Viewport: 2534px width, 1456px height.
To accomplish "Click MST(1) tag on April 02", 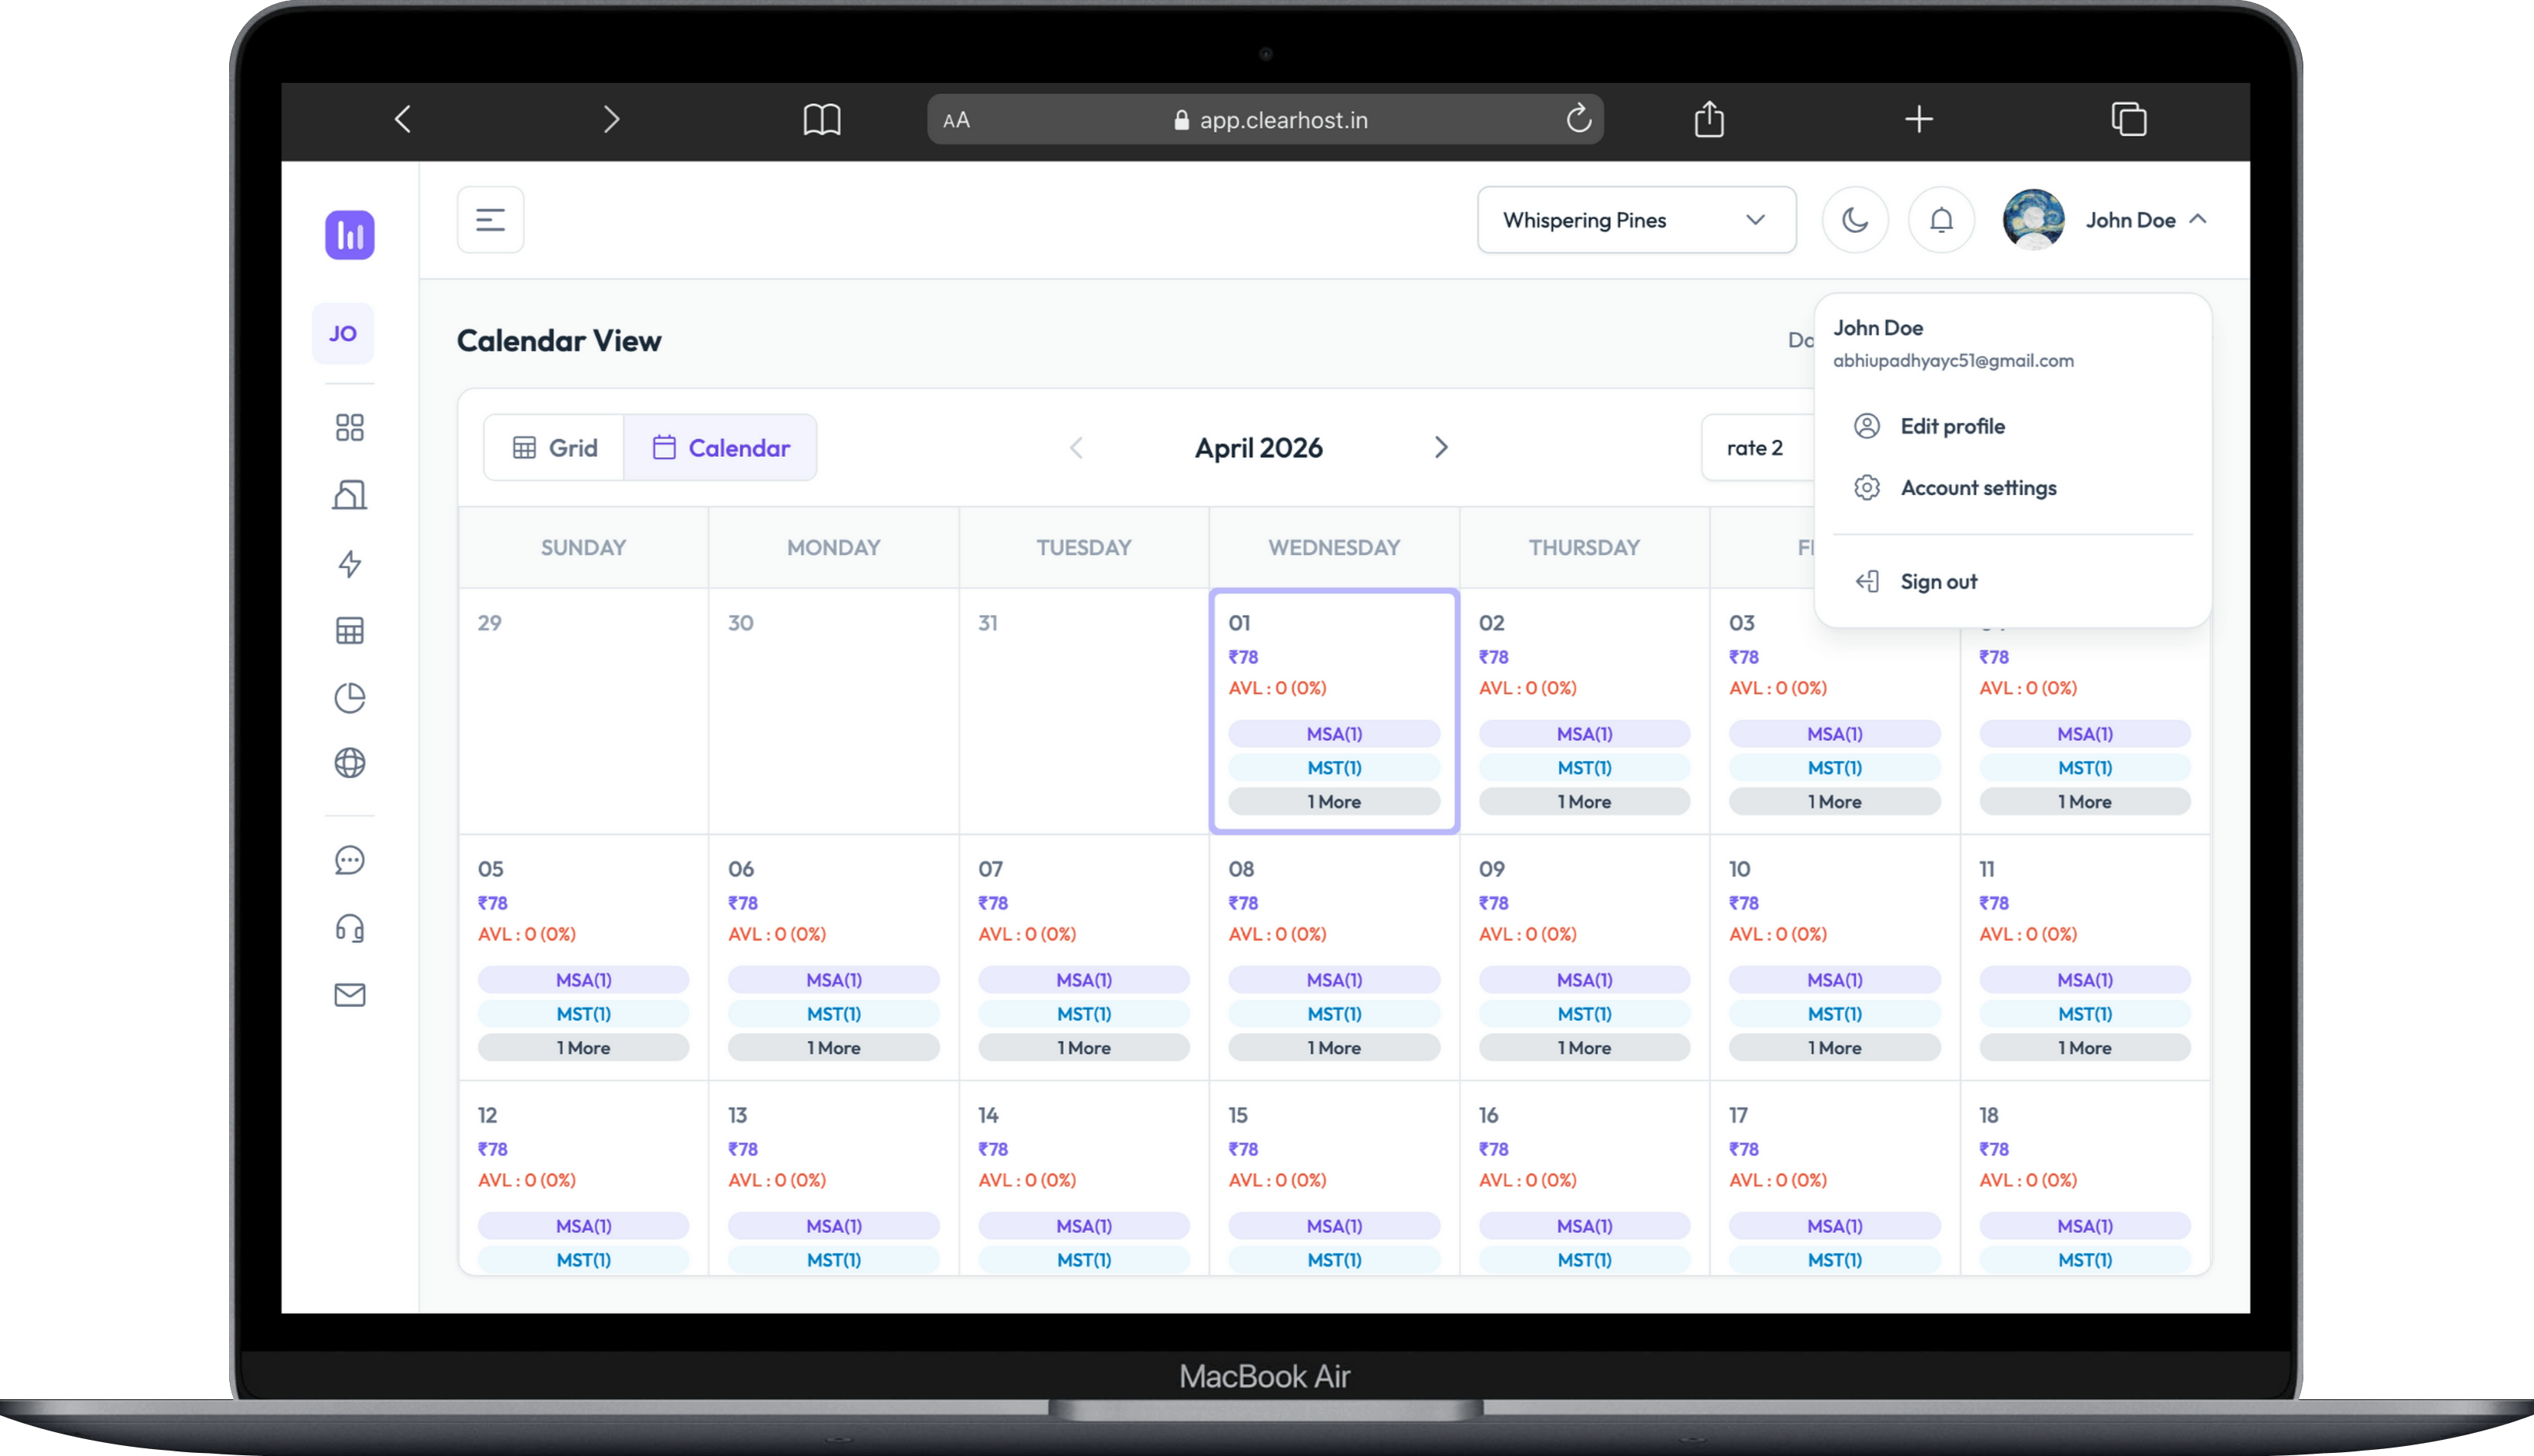I will [x=1584, y=768].
